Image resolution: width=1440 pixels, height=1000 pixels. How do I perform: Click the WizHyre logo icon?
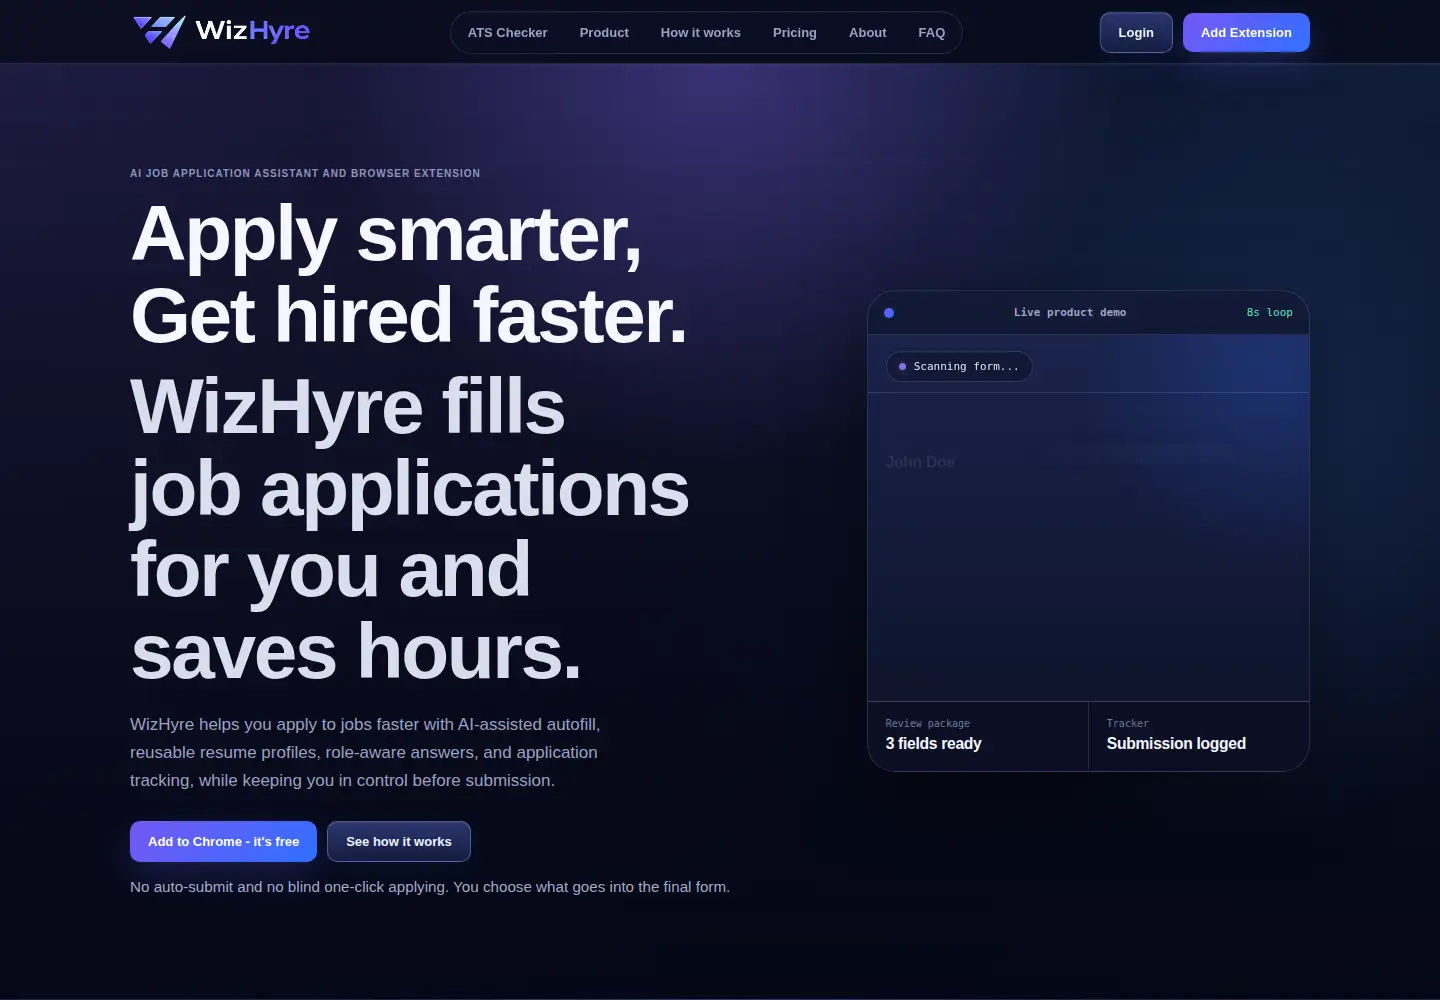[x=159, y=32]
